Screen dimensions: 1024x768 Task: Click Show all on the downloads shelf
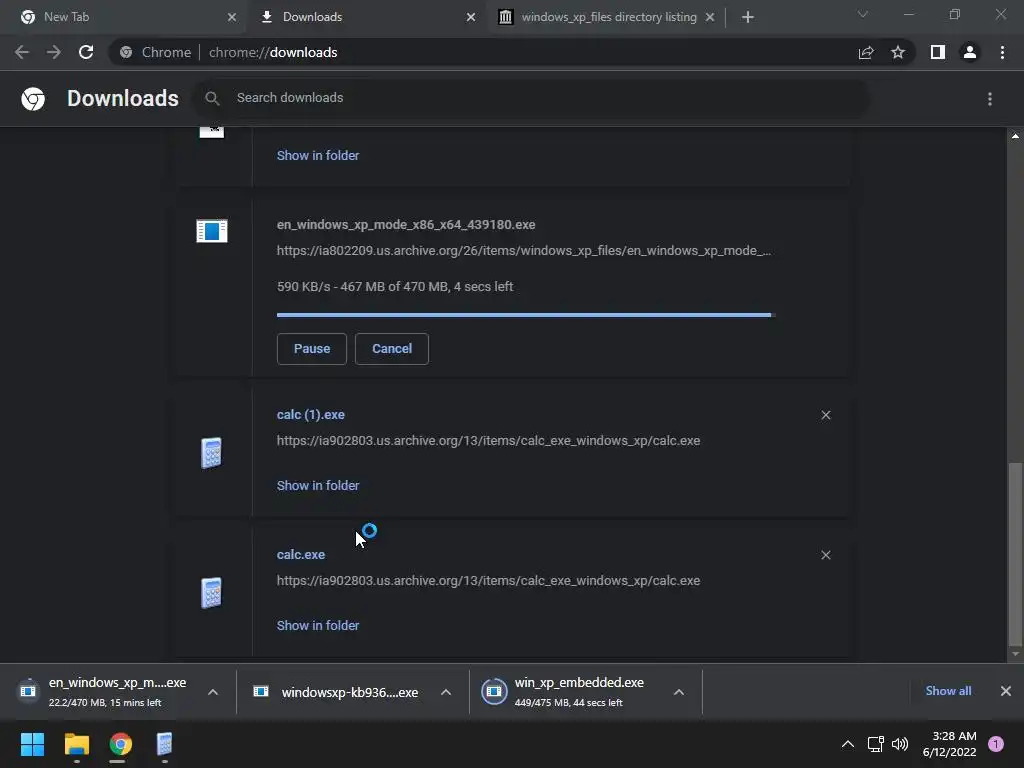[948, 691]
